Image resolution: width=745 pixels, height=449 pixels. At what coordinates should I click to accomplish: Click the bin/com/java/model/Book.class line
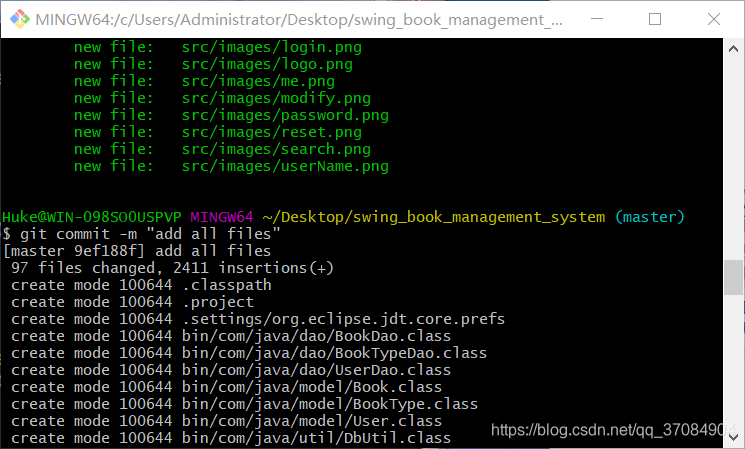point(227,387)
